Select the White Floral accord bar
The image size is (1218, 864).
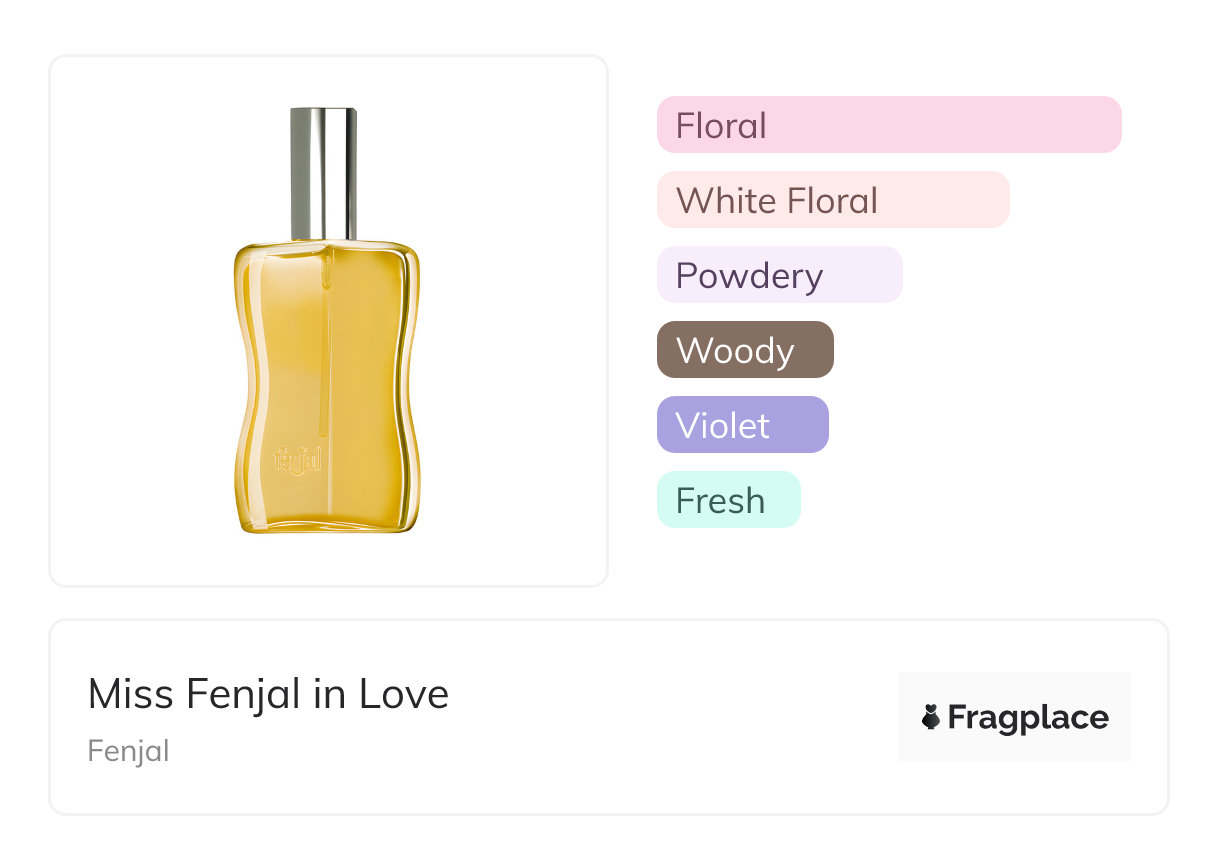click(832, 200)
